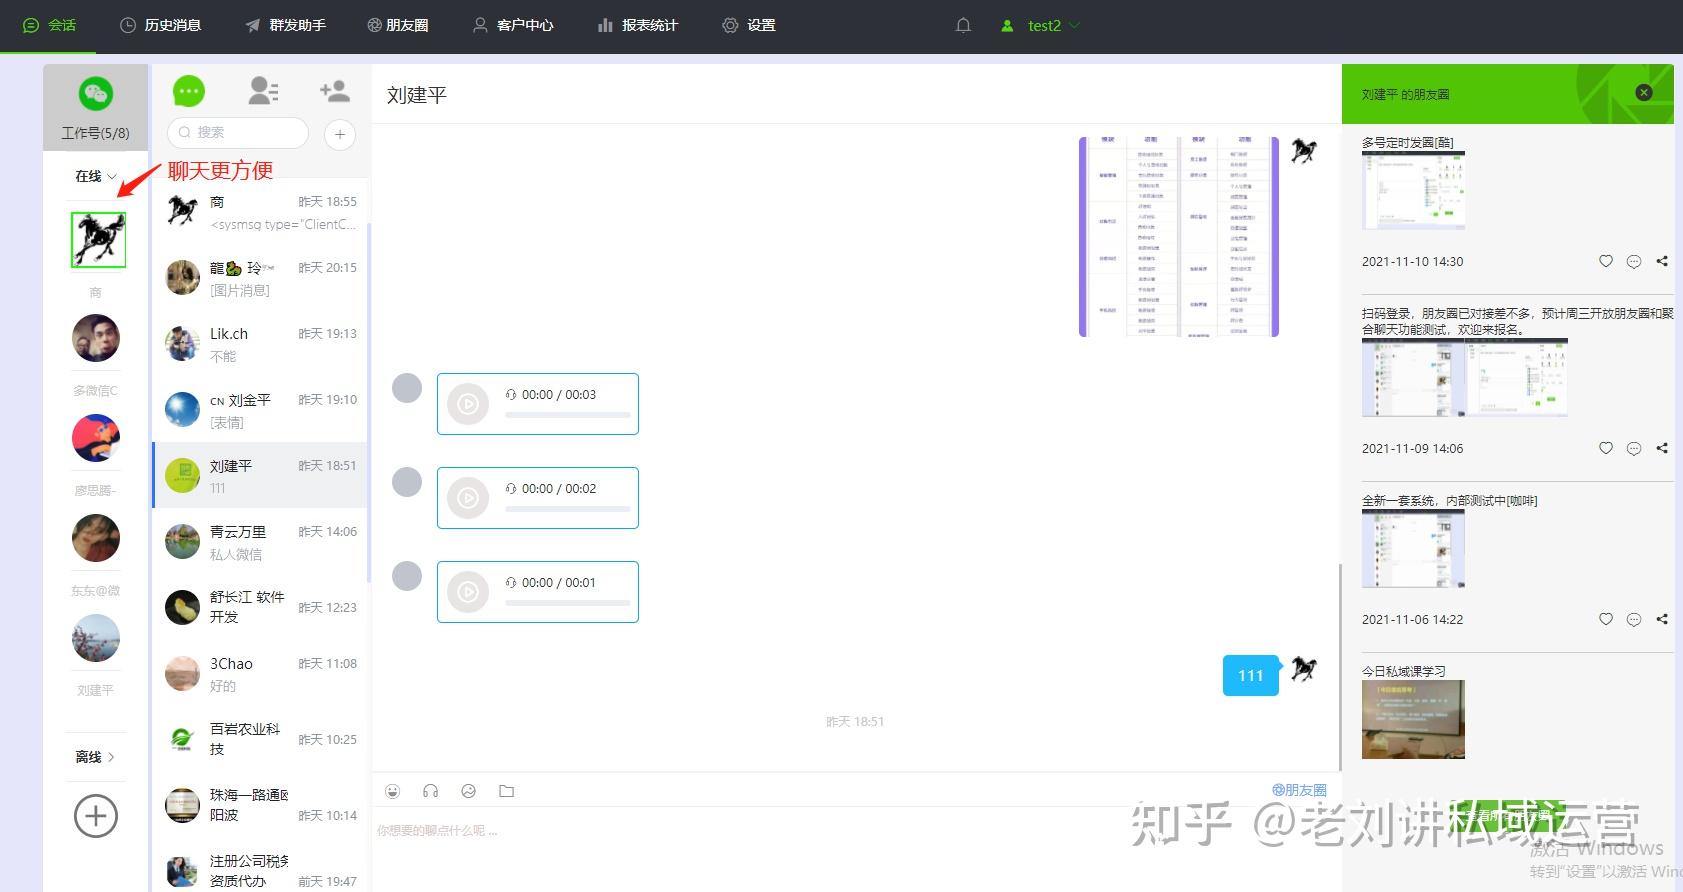Image resolution: width=1683 pixels, height=892 pixels.
Task: Show the chat sessions list icon
Action: (x=189, y=92)
